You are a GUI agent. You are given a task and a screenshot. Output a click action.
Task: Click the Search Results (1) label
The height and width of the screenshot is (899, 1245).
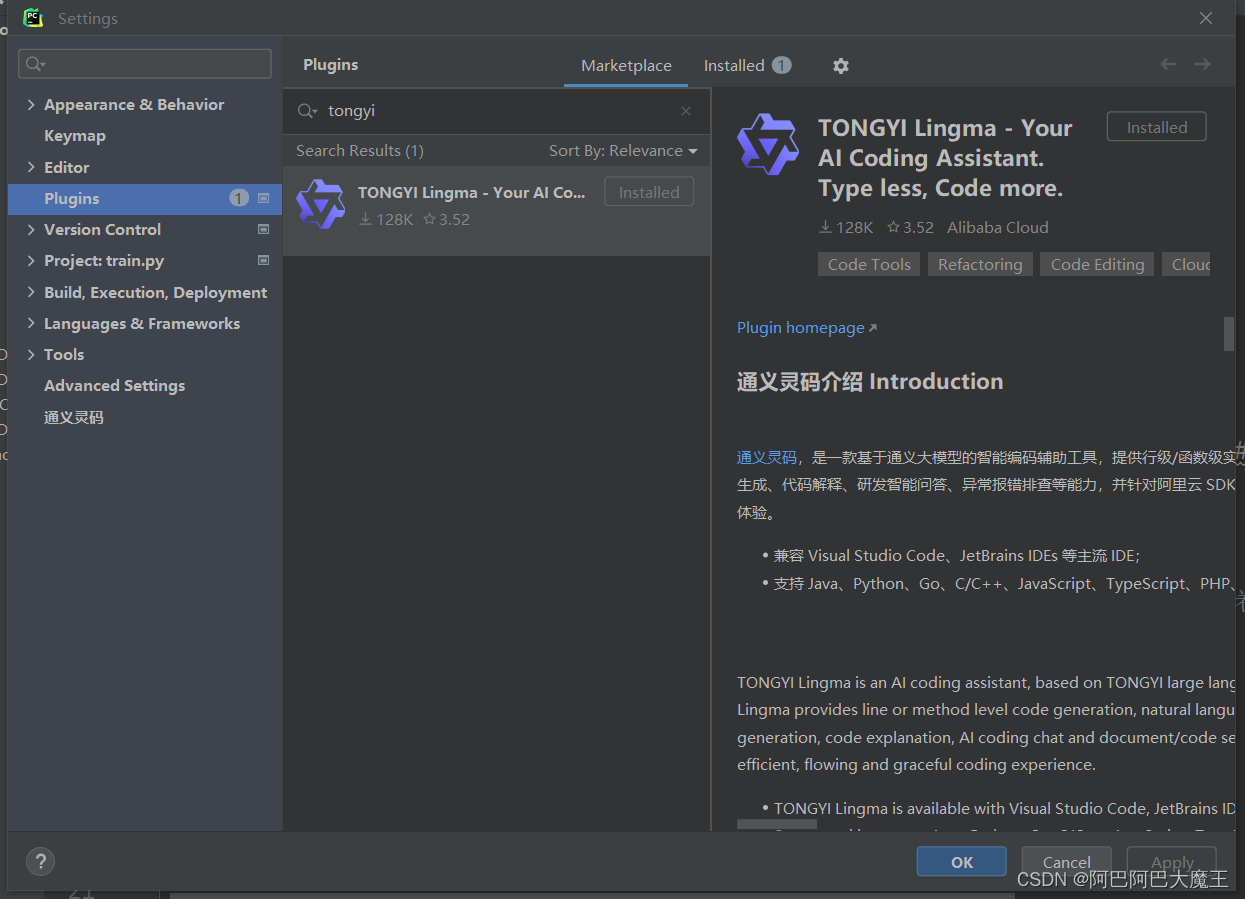click(360, 150)
